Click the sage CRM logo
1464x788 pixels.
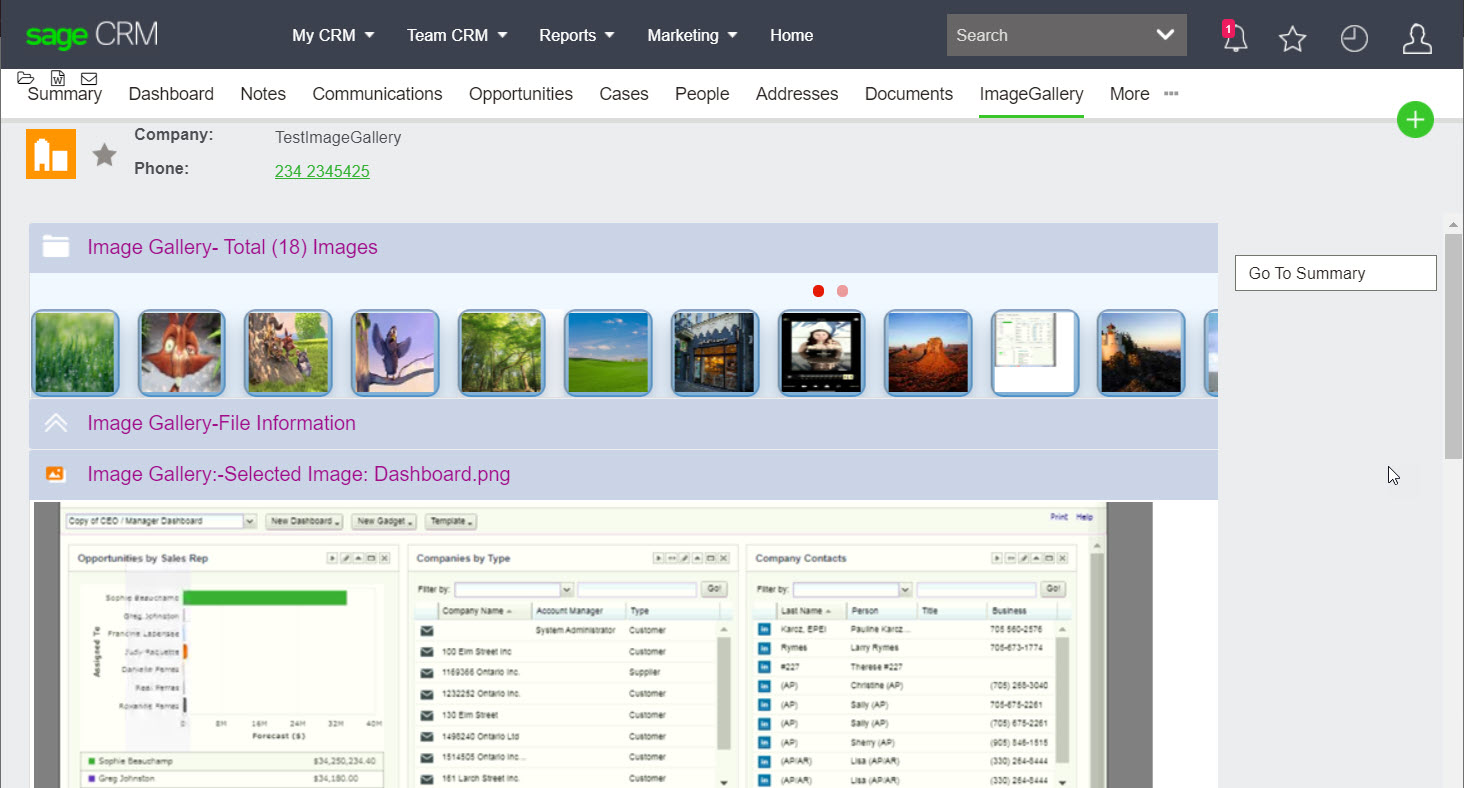pyautogui.click(x=92, y=35)
